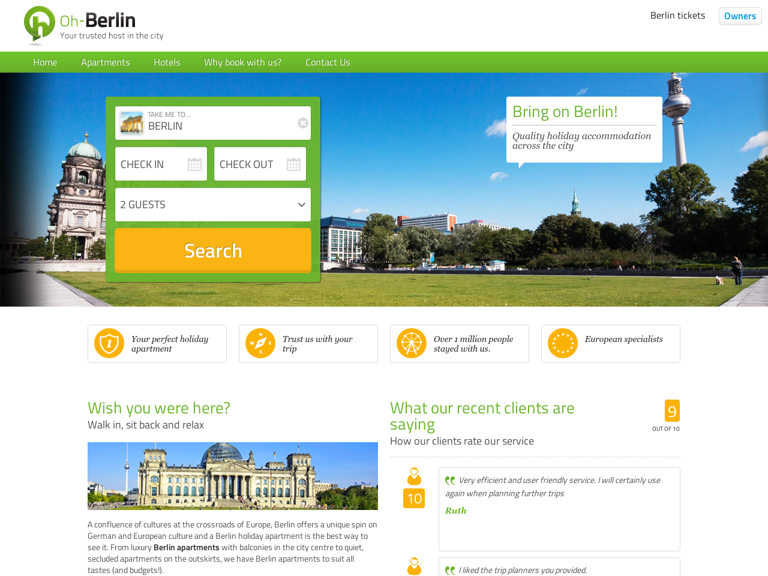
Task: Expand the 2 Guests dropdown
Action: click(212, 204)
